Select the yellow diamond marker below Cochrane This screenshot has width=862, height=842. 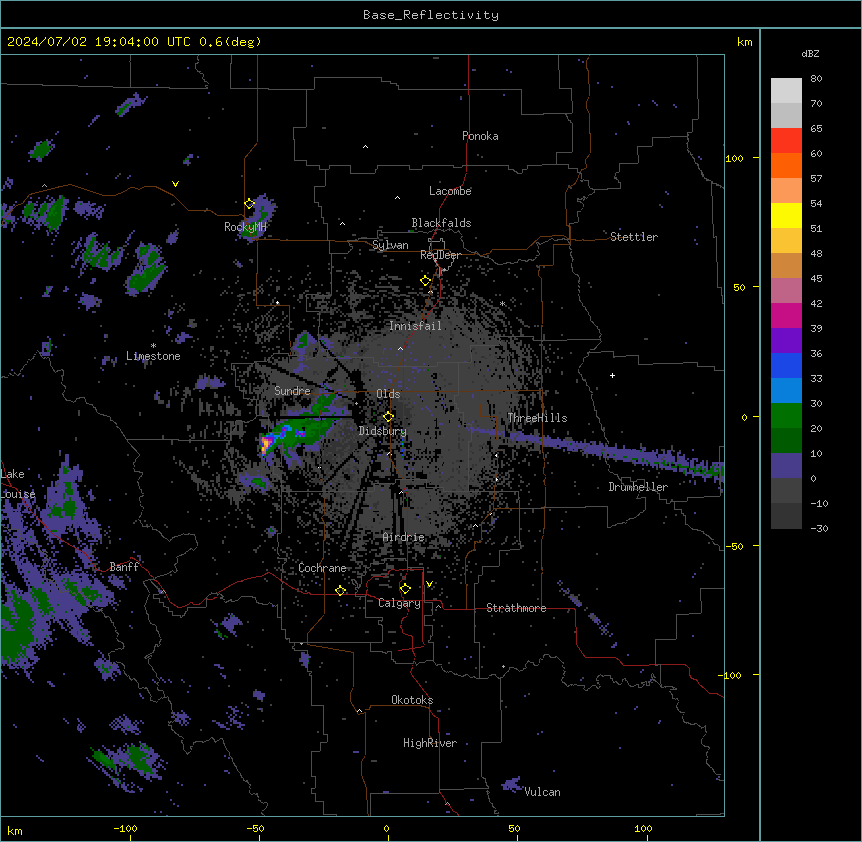(x=340, y=591)
